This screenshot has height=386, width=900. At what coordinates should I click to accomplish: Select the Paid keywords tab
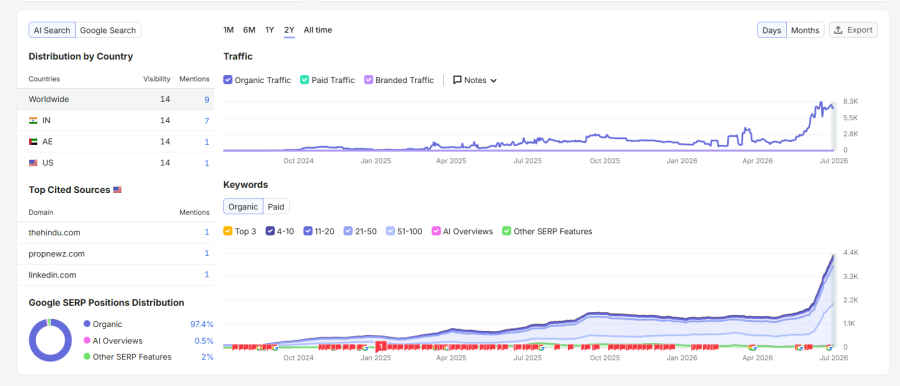277,206
